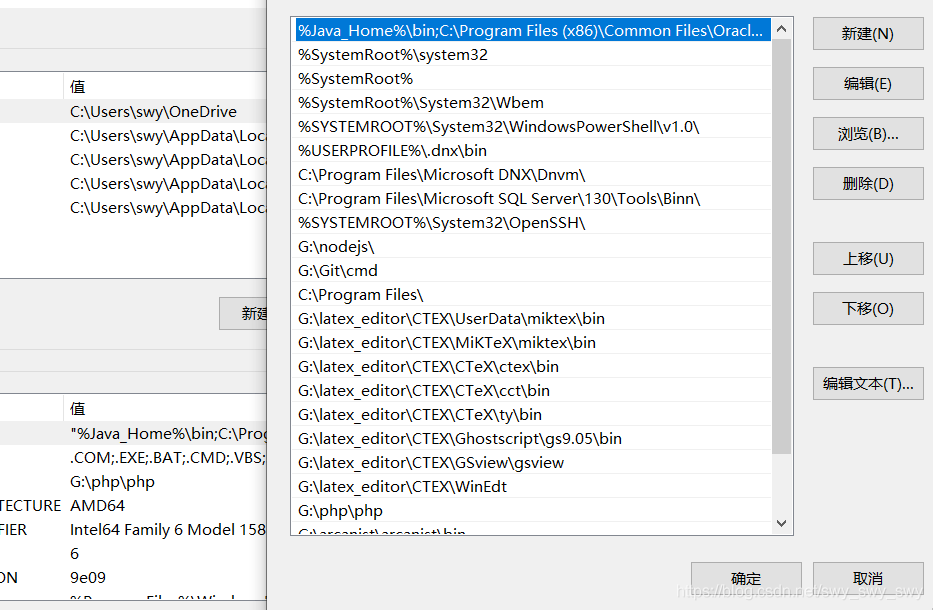Viewport: 933px width, 610px height.
Task: Select the Intel64 Family 6 Model row
Action: (x=133, y=530)
